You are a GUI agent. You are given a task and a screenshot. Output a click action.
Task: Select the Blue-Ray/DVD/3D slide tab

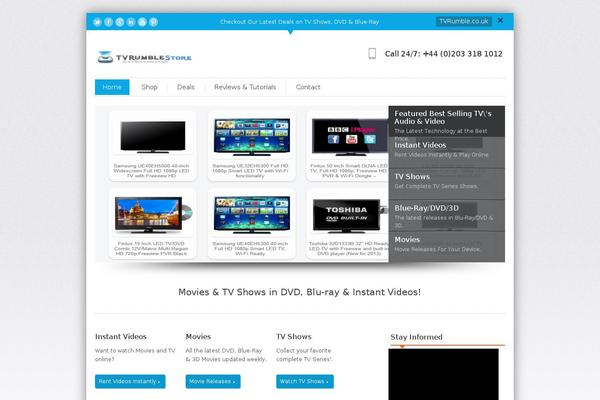(447, 216)
